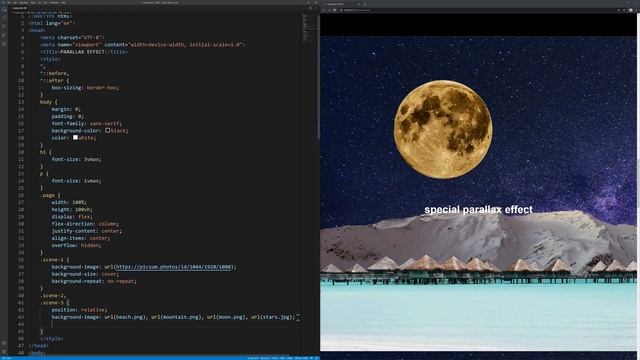Viewport: 640px width, 360px height.
Task: Click the '.page' selector in code
Action: coord(47,195)
